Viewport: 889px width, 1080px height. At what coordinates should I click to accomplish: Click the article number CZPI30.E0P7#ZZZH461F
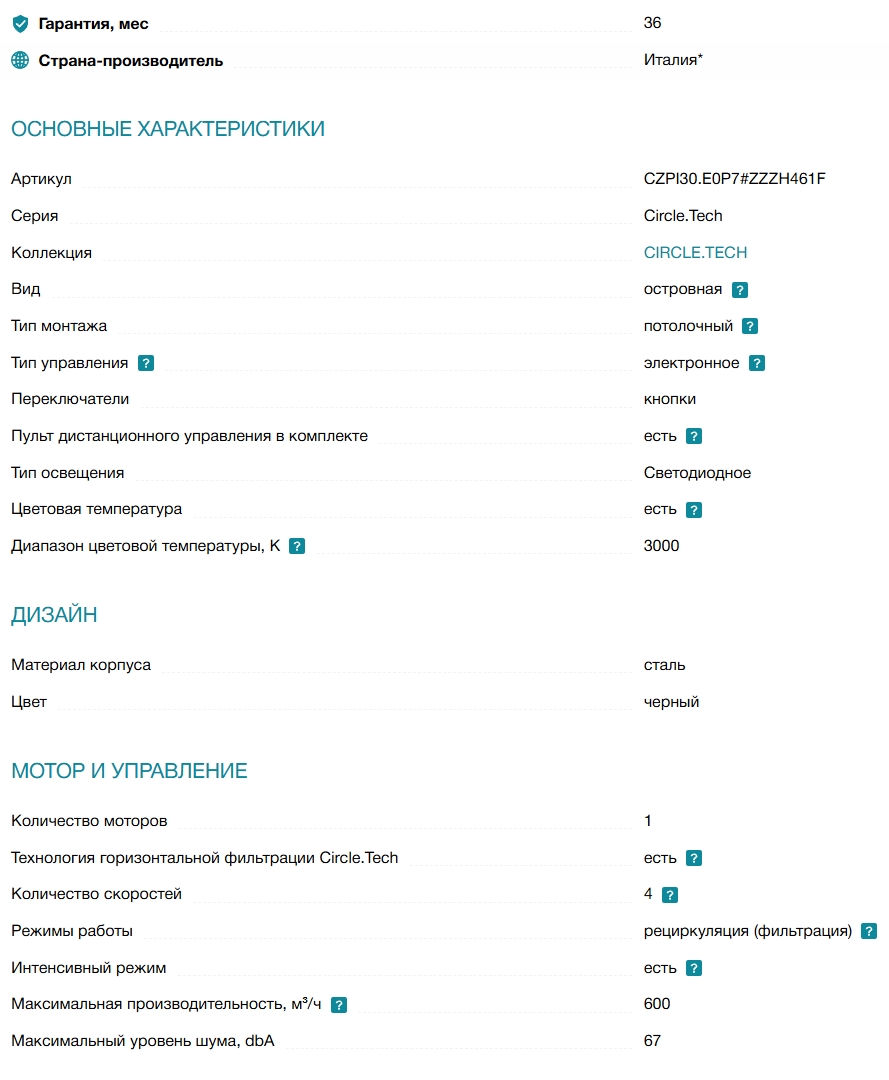735,179
